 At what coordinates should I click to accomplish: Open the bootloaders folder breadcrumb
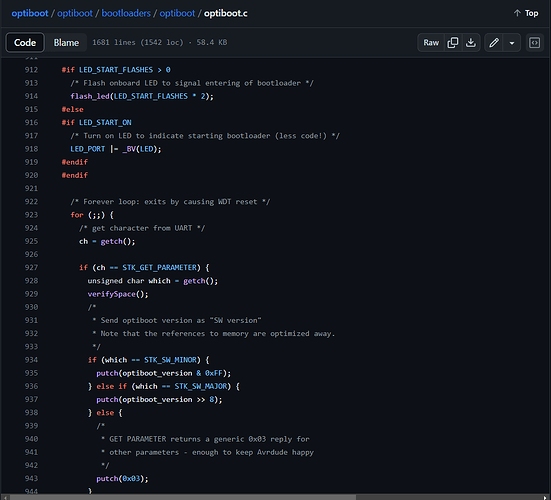(126, 13)
